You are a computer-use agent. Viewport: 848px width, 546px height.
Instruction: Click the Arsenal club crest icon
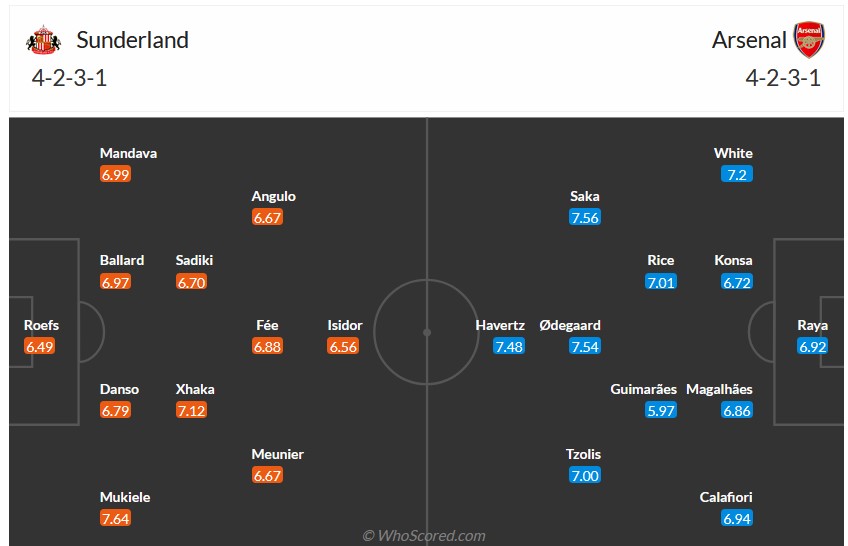coord(809,39)
